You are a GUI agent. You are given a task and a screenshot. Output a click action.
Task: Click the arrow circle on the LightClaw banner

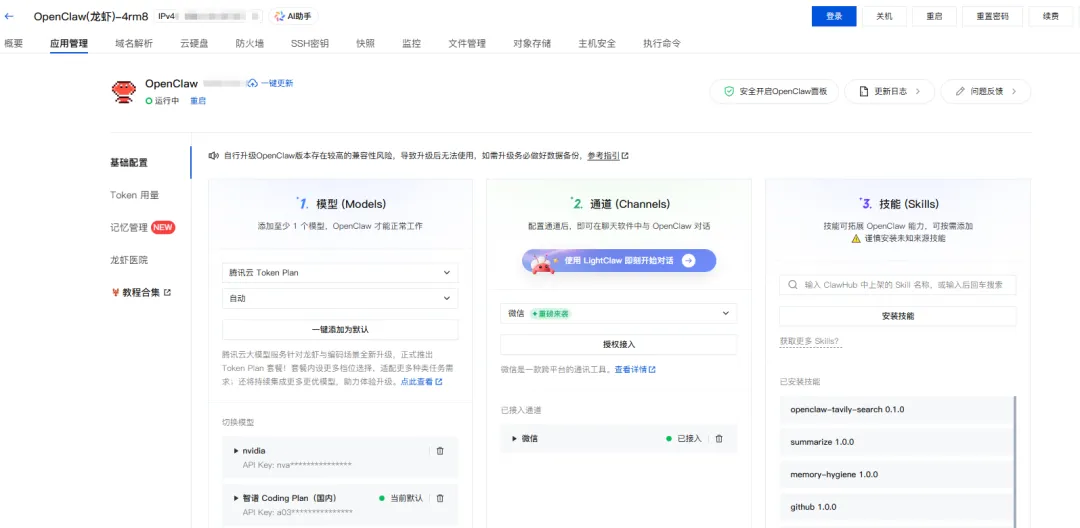(689, 261)
